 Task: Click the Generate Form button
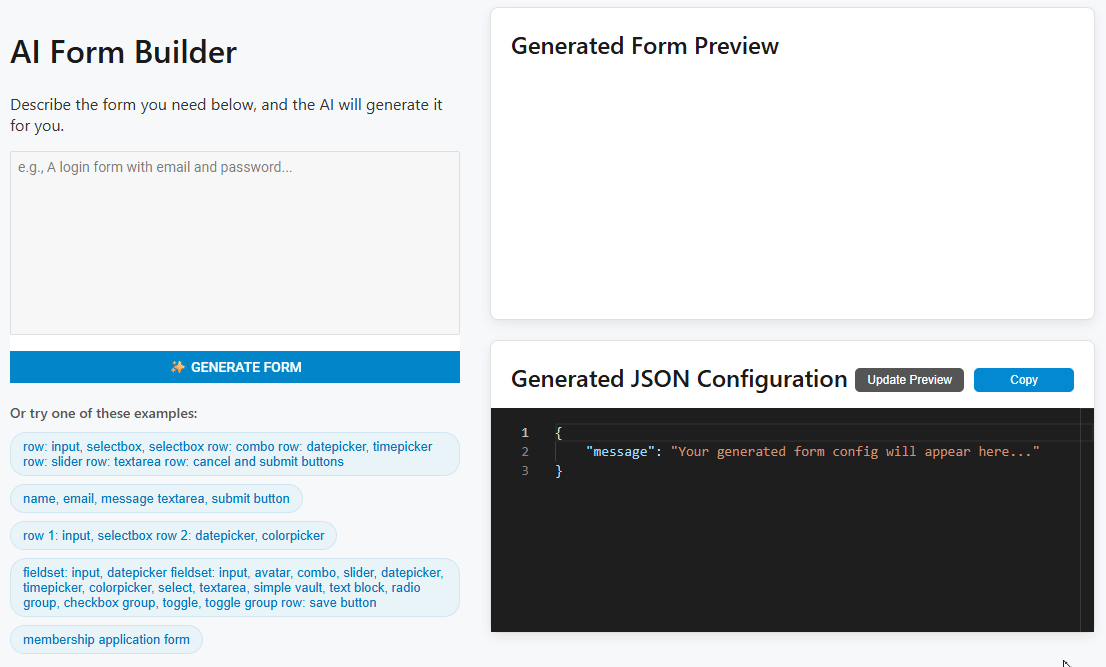235,367
